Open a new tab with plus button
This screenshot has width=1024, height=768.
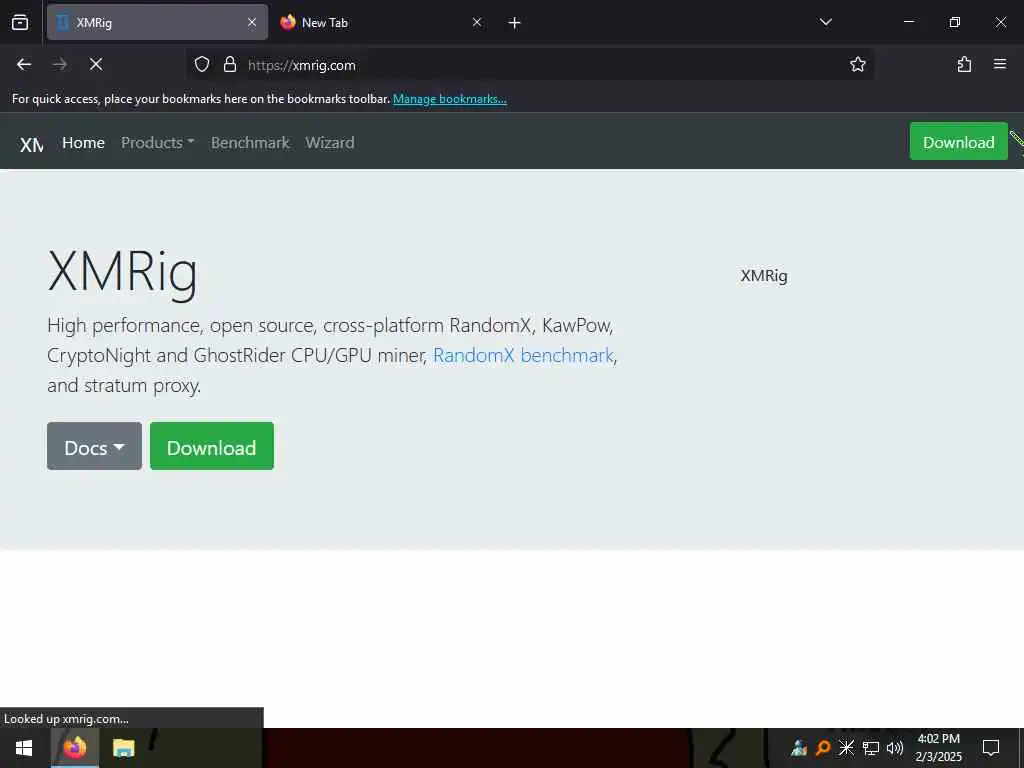coord(515,23)
